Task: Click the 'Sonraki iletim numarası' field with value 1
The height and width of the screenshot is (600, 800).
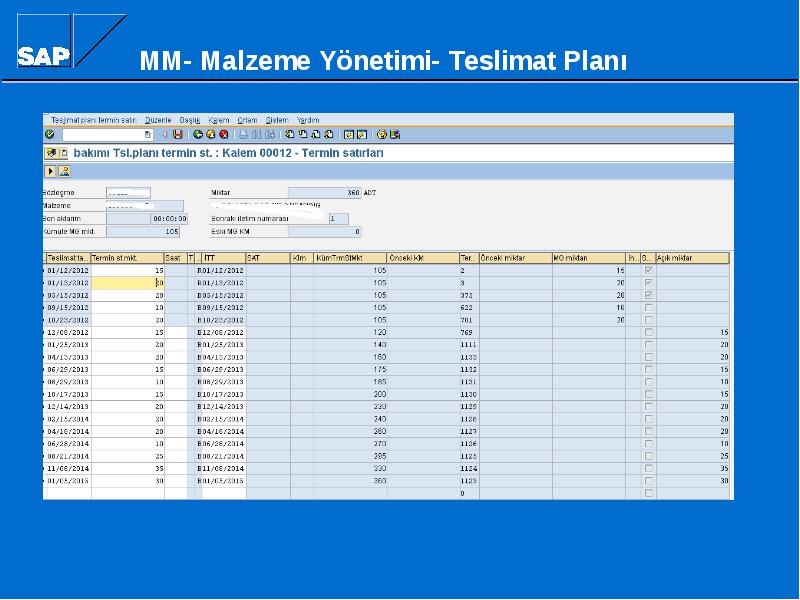Action: tap(339, 218)
